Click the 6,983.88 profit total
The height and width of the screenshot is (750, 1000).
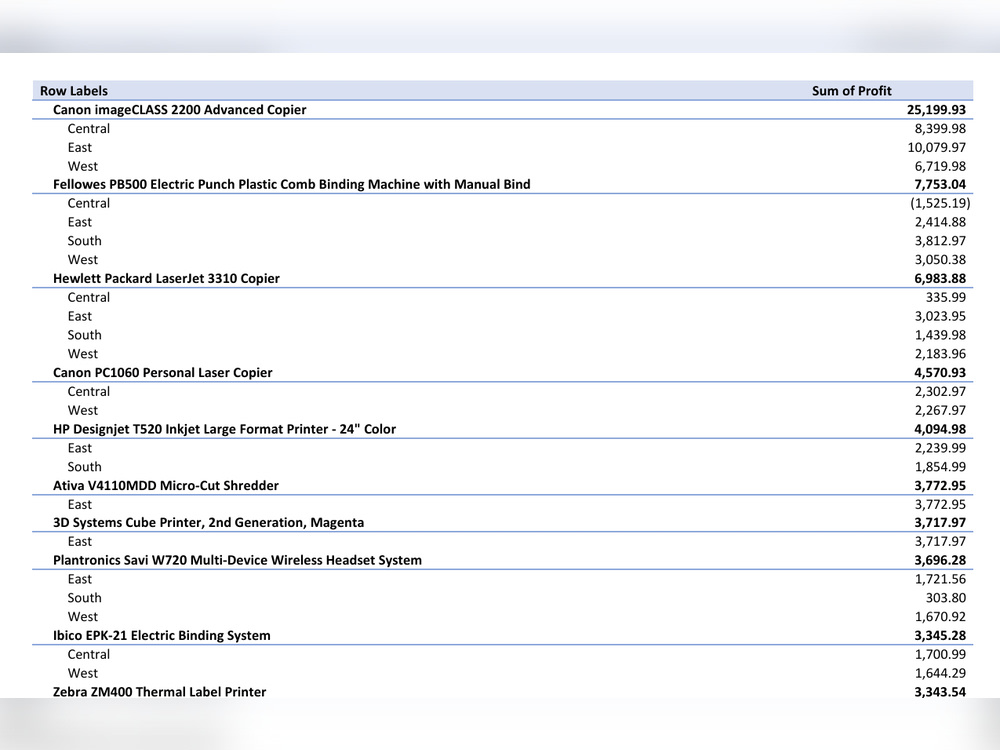(x=940, y=279)
